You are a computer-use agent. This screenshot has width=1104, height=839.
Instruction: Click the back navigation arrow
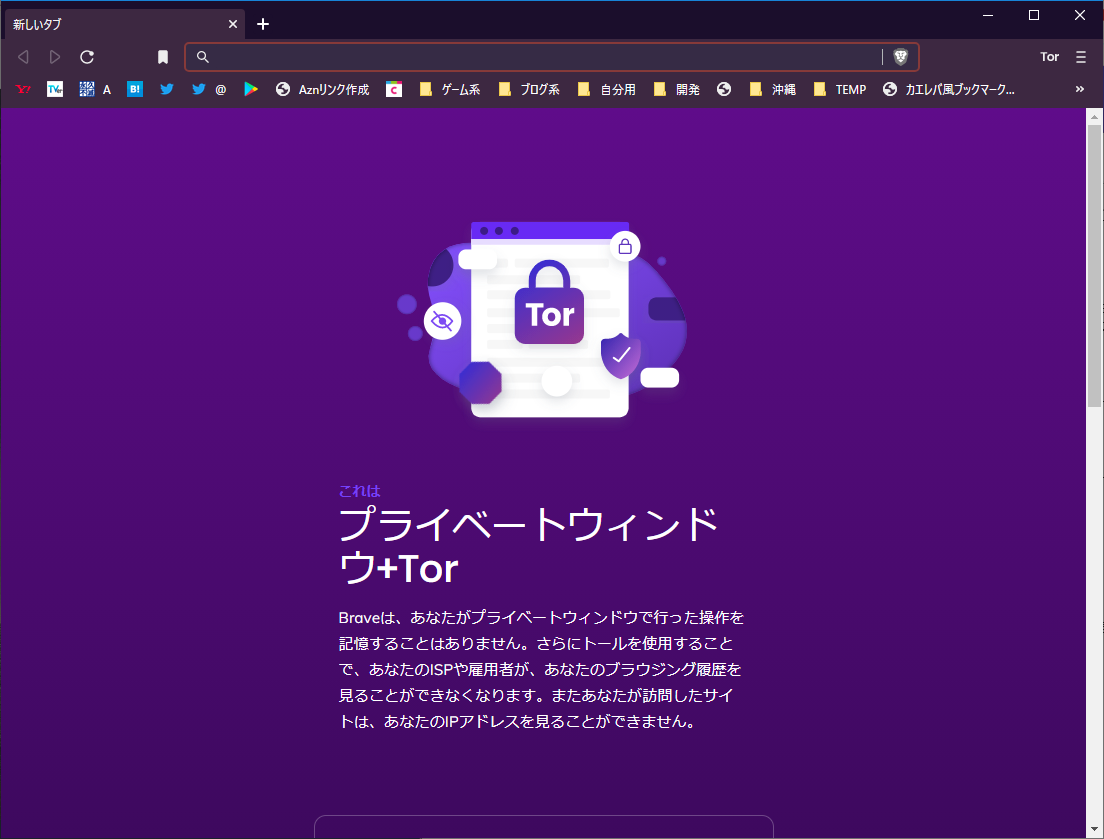22,57
